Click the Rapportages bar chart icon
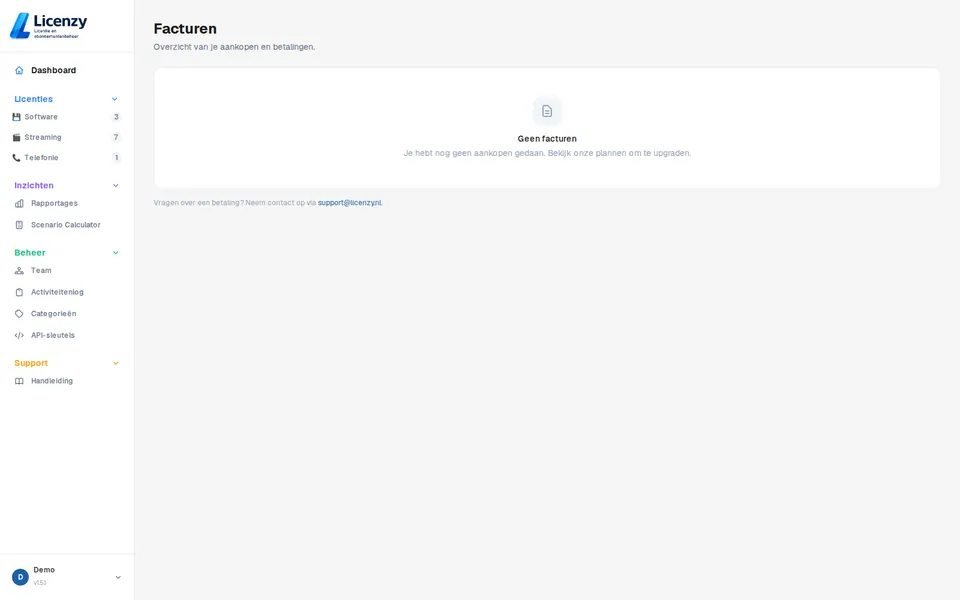 coord(19,203)
